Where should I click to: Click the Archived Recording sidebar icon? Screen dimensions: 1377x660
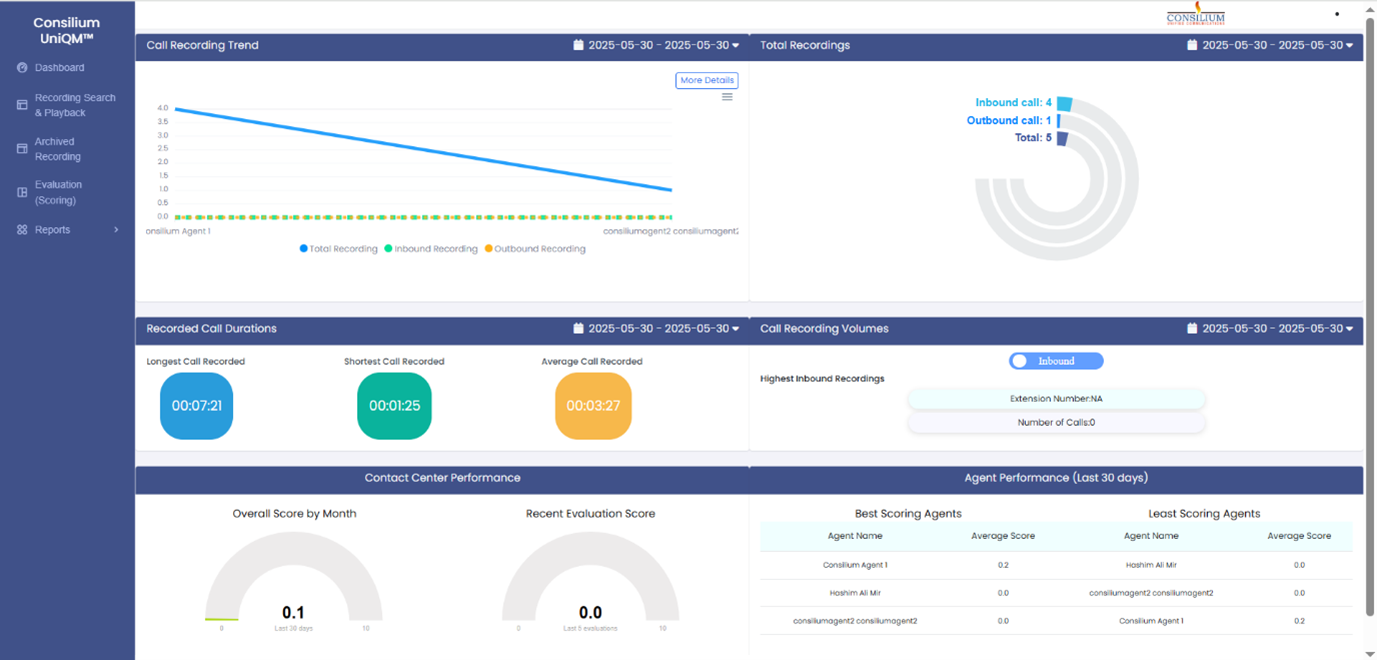(x=22, y=149)
